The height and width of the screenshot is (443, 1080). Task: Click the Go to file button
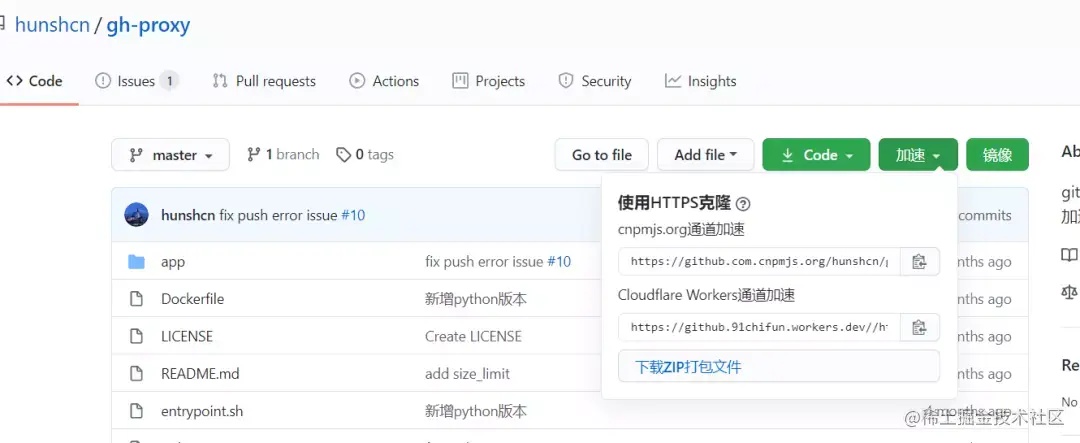602,155
